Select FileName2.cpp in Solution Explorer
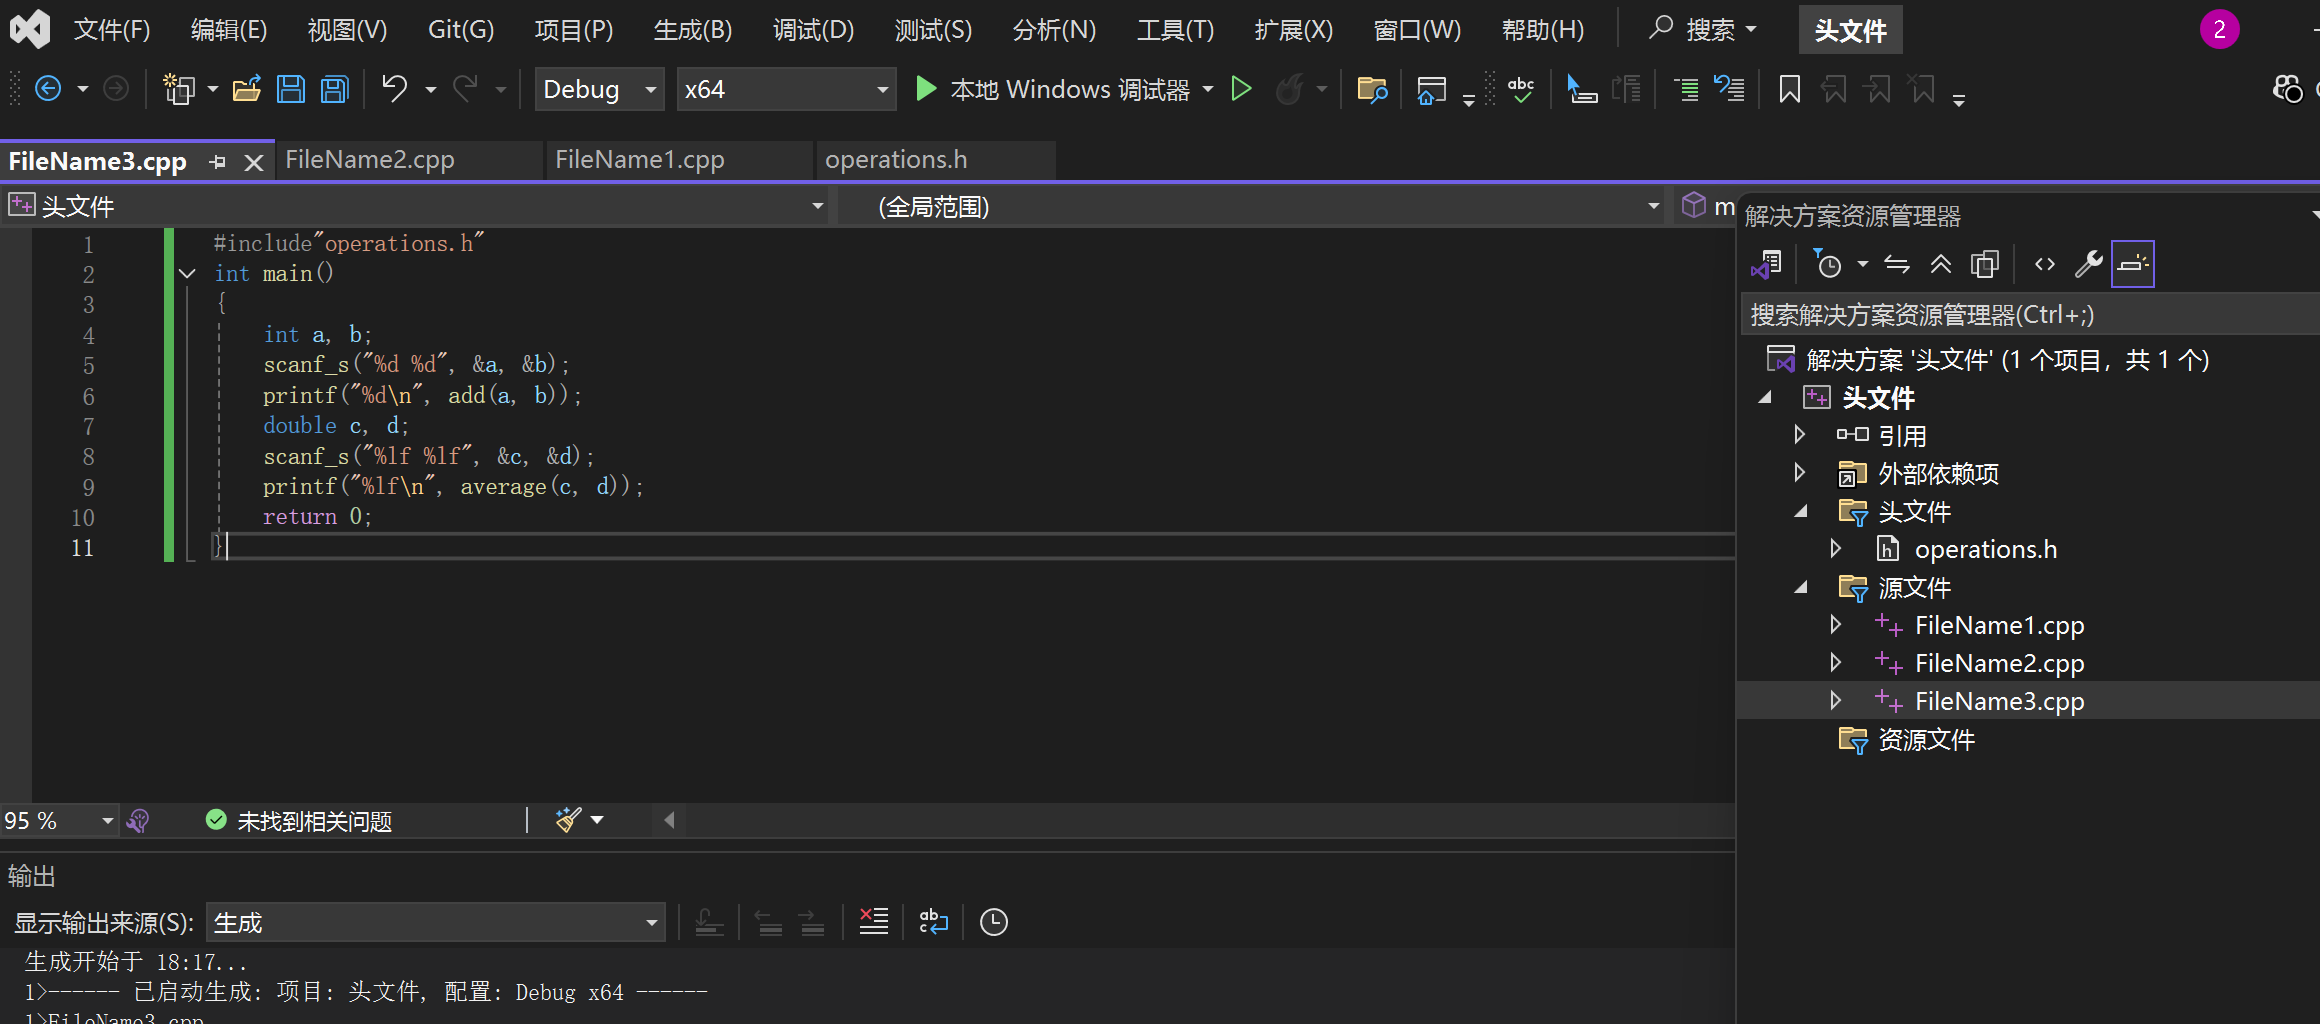 [1999, 663]
